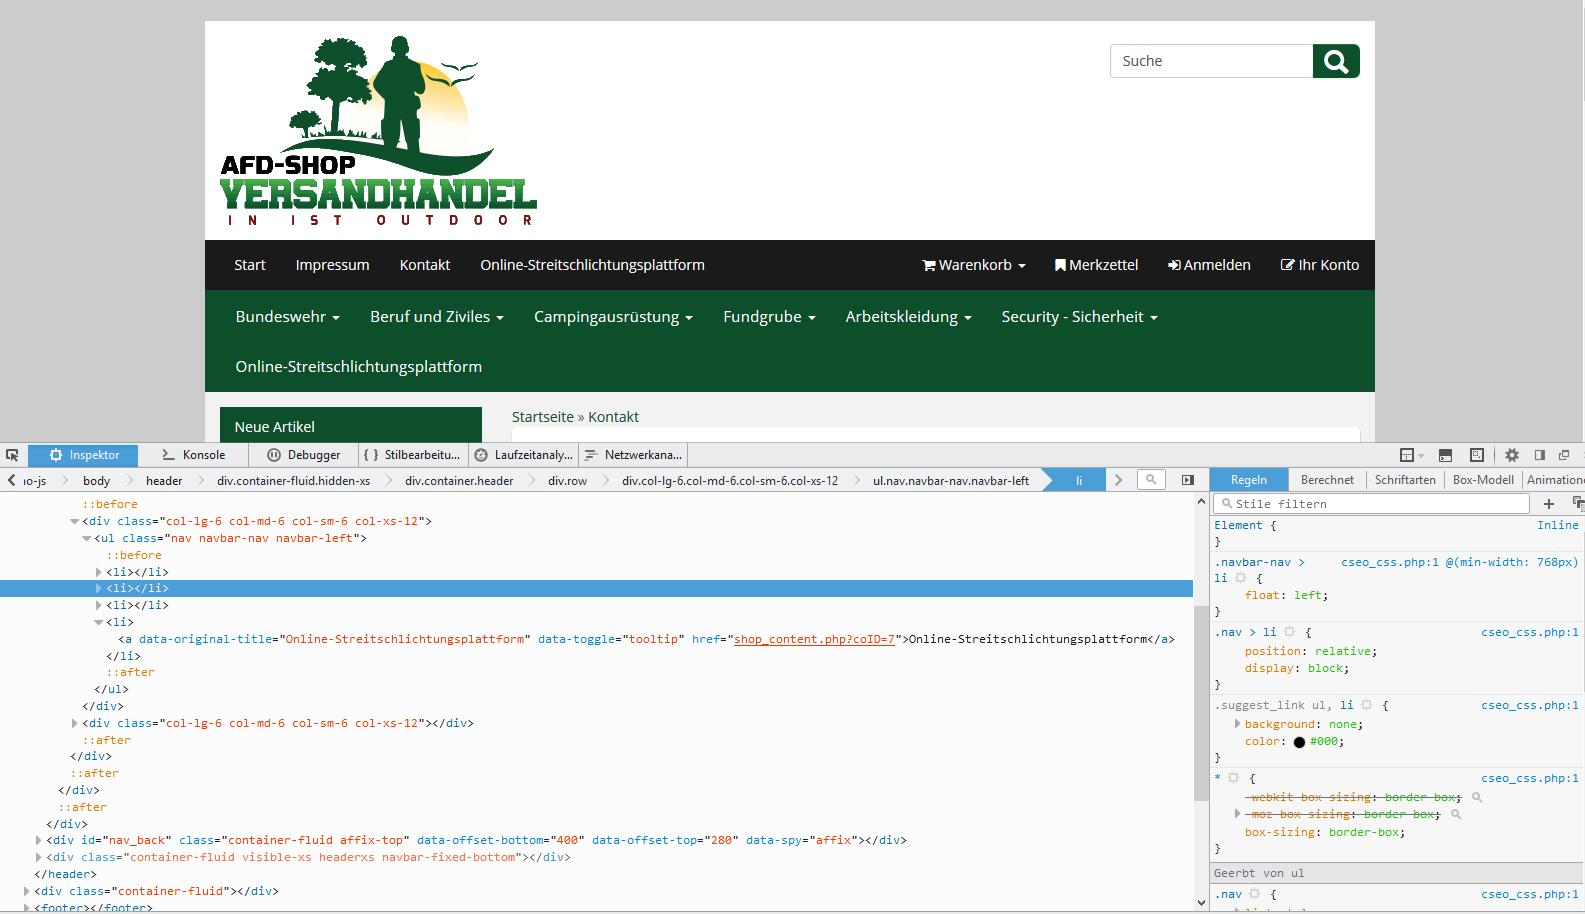Expand the background property in rules
1585x914 pixels.
(x=1237, y=724)
